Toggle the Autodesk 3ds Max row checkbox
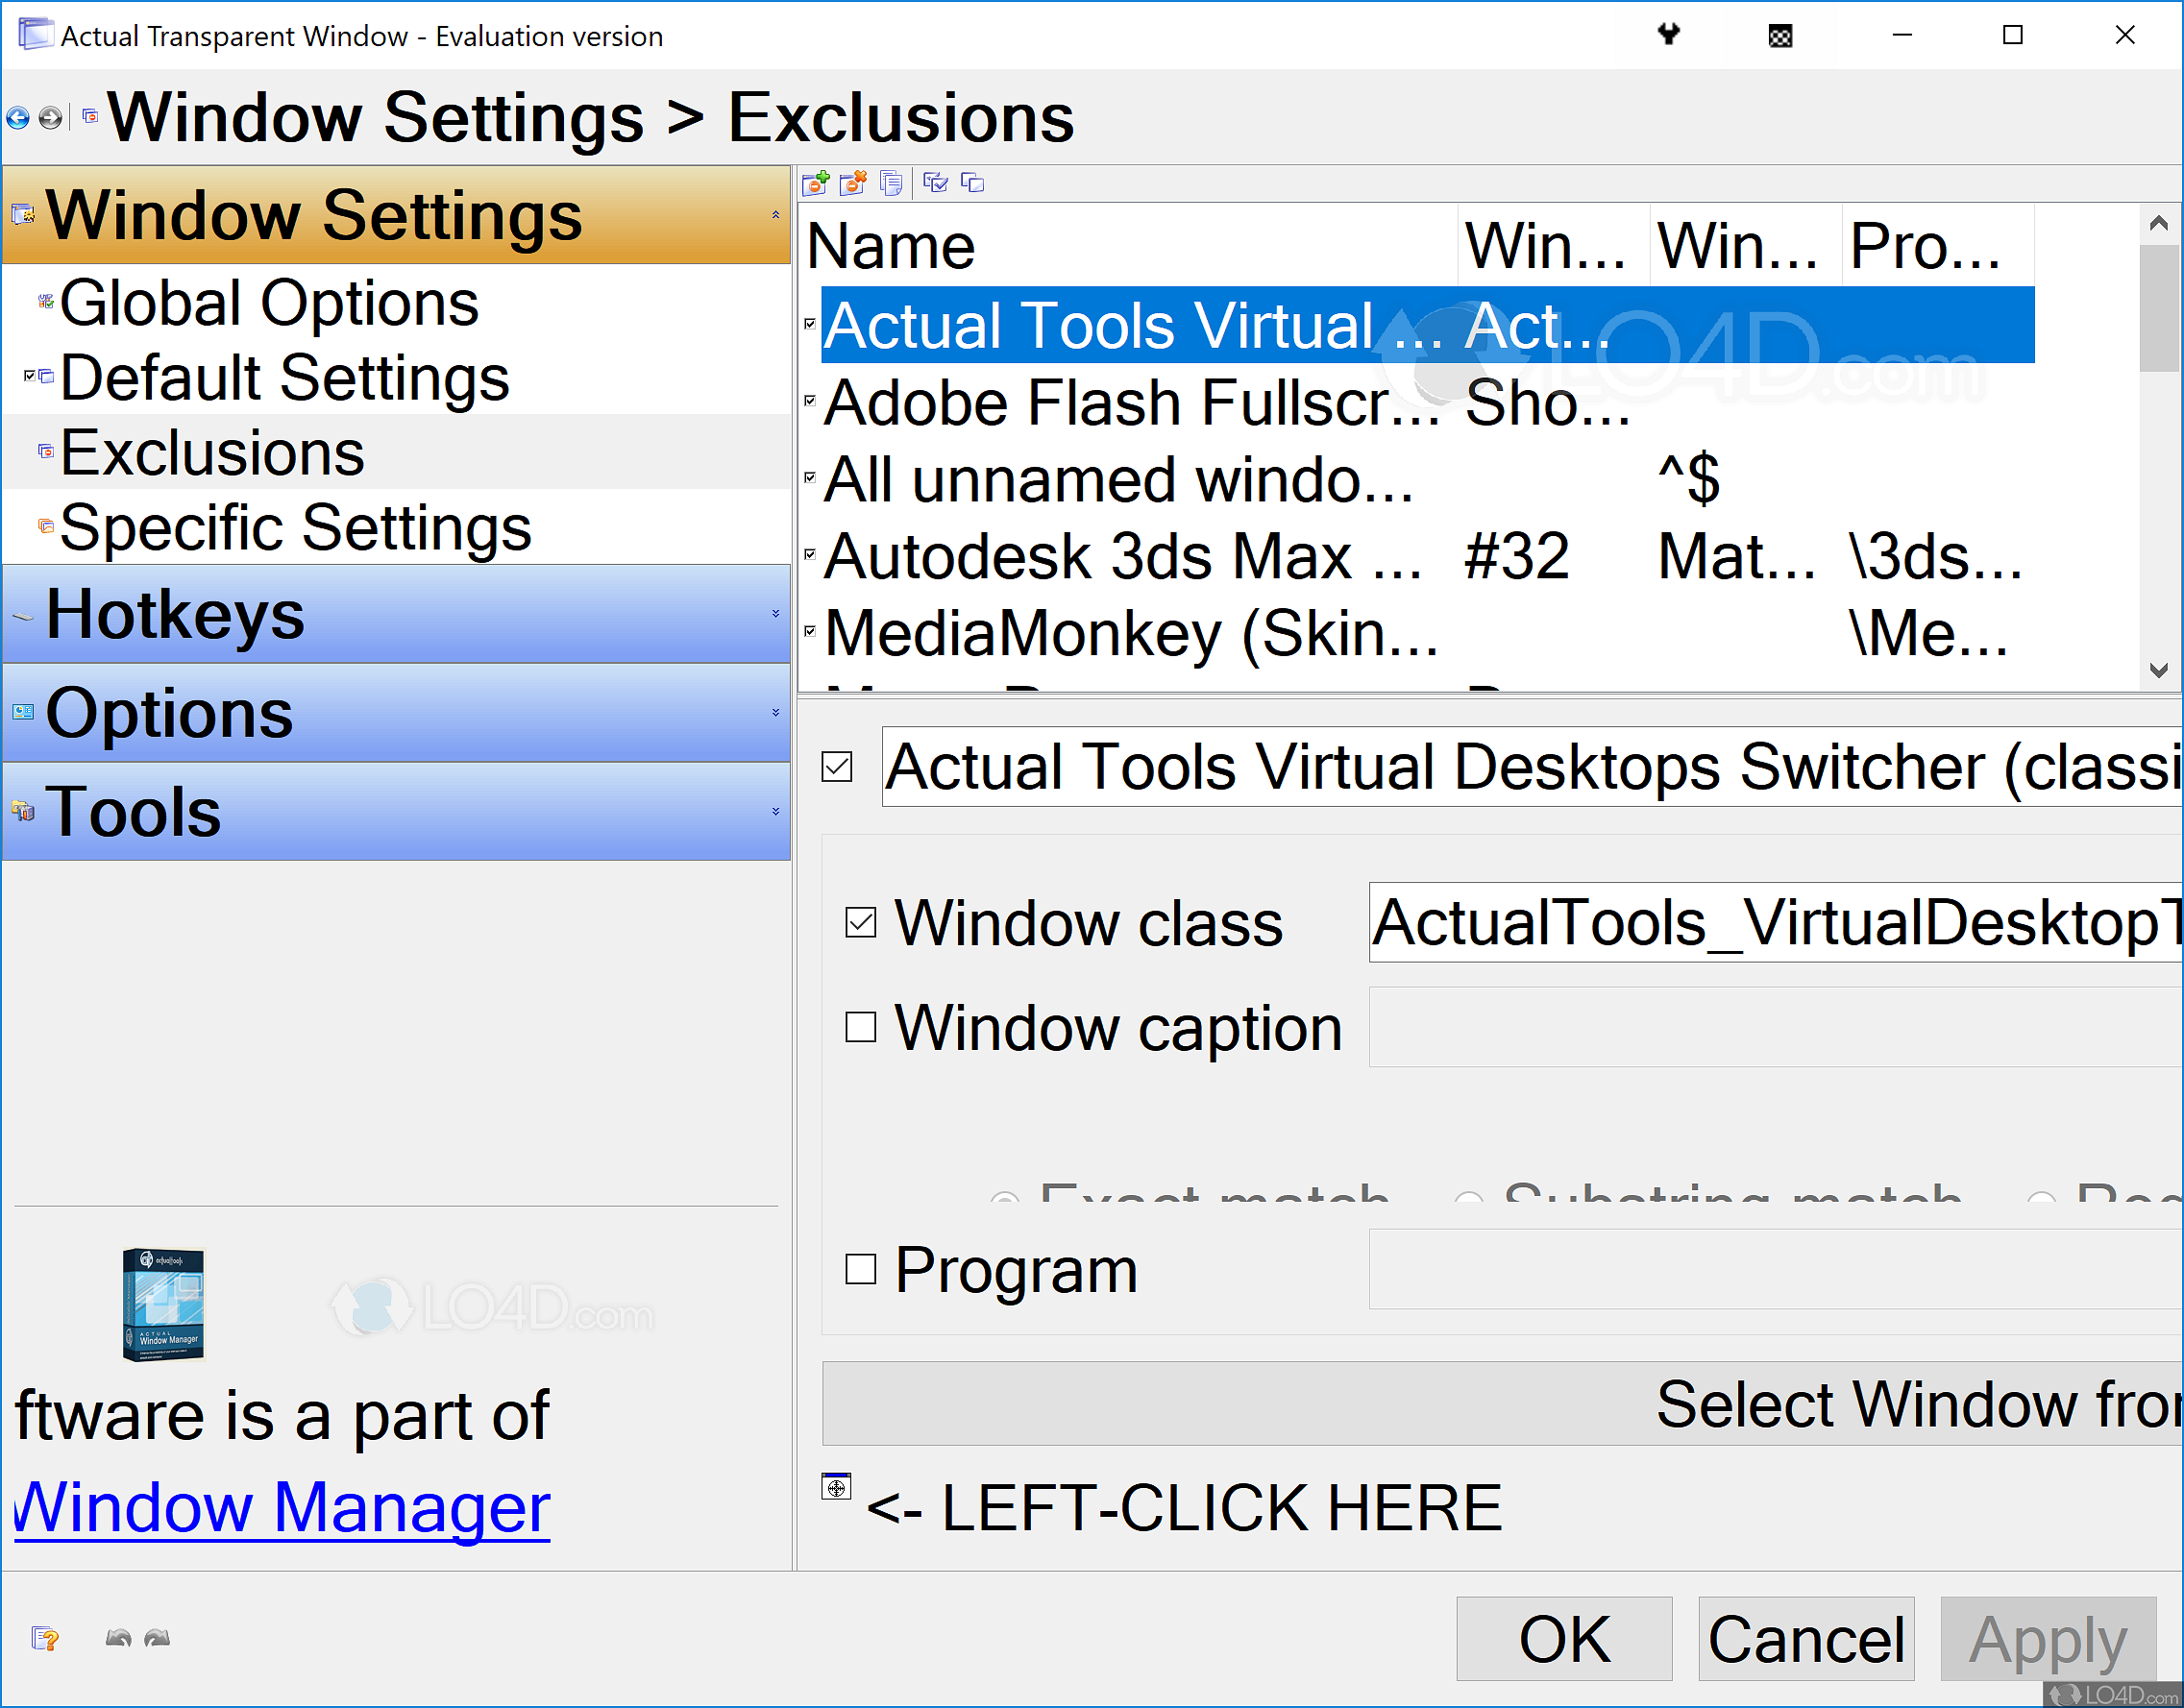The image size is (2184, 1708). pos(810,554)
